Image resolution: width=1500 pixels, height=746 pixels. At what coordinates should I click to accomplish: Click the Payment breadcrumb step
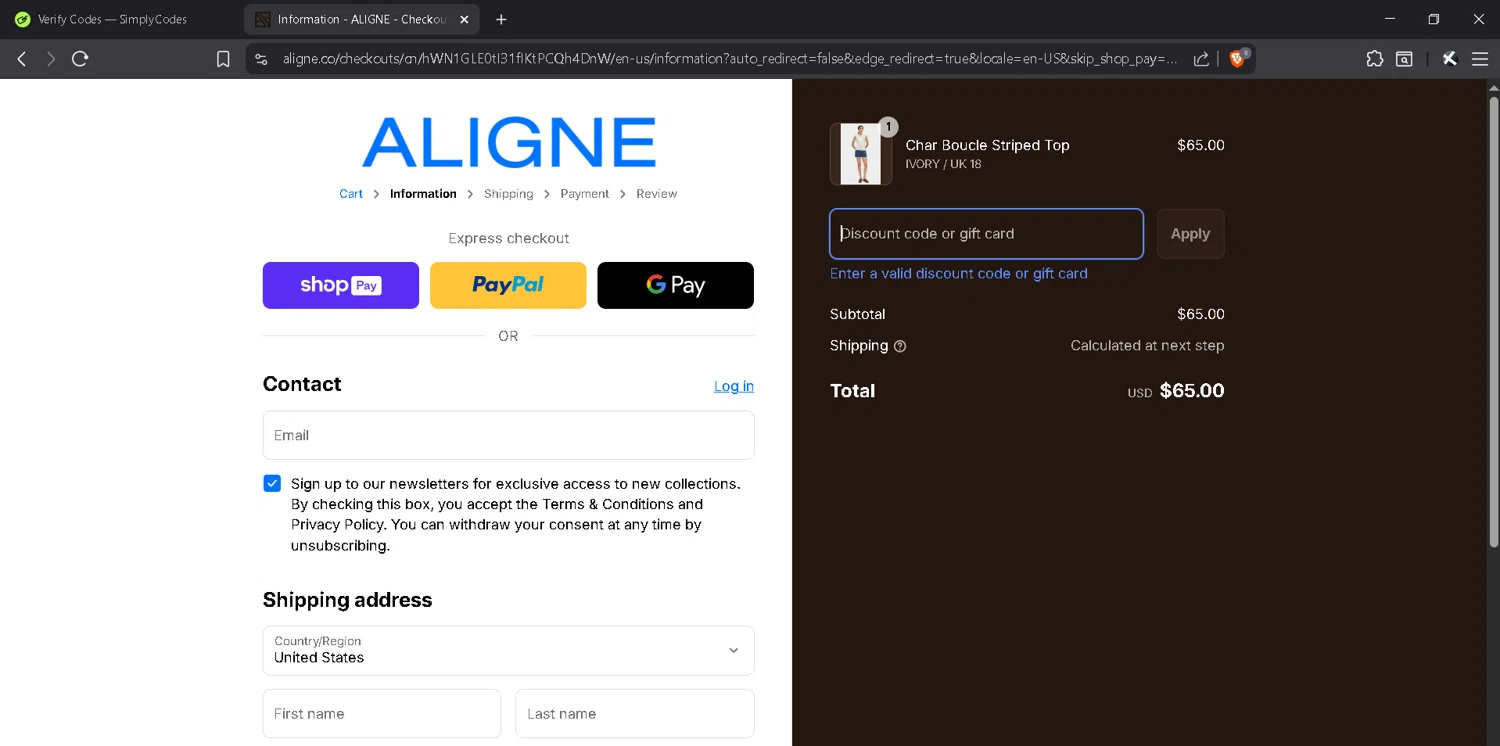pos(585,194)
